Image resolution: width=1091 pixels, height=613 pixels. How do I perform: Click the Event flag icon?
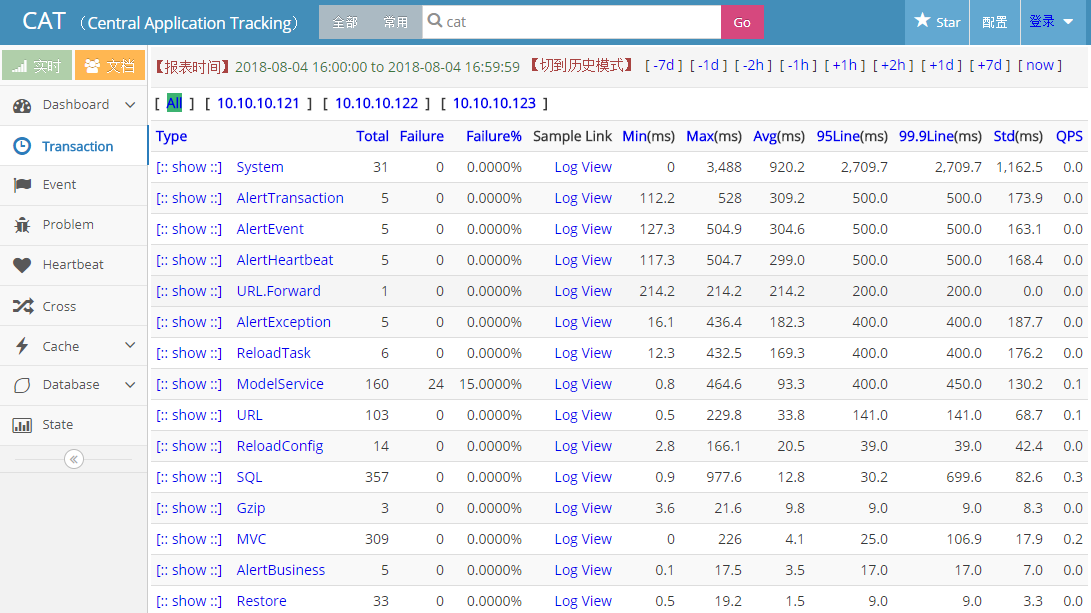22,184
